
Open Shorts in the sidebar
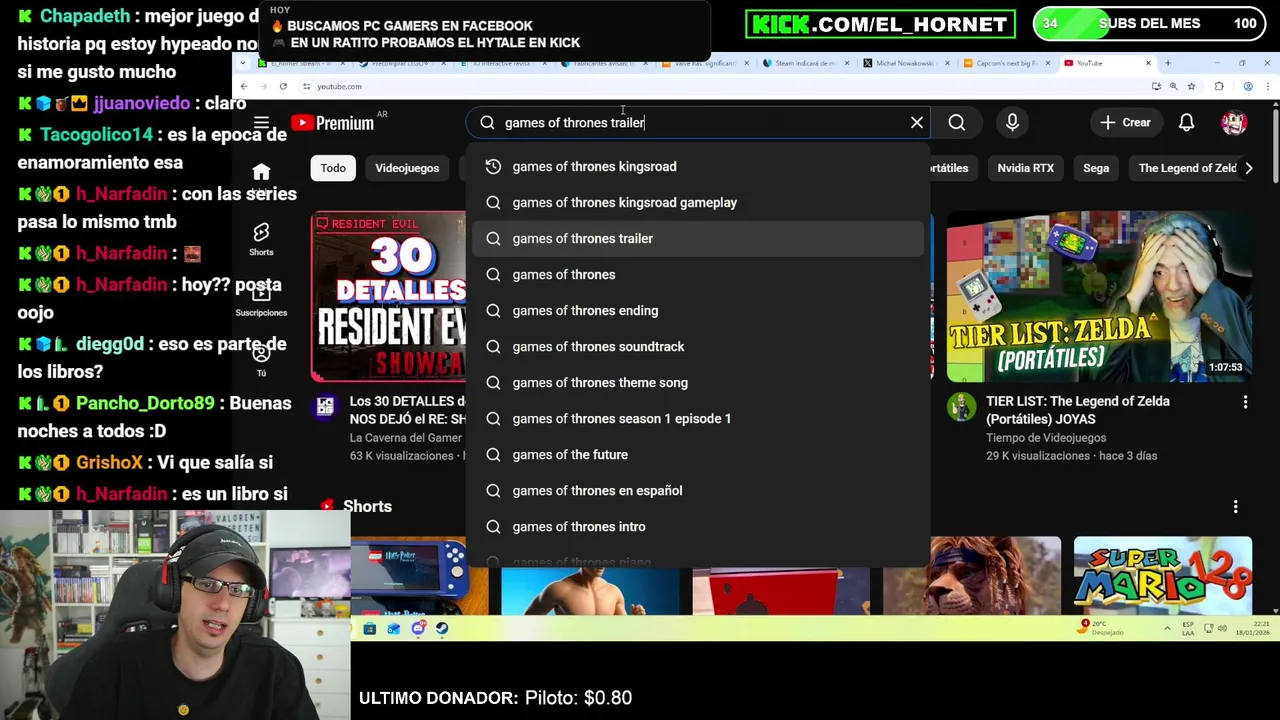261,238
